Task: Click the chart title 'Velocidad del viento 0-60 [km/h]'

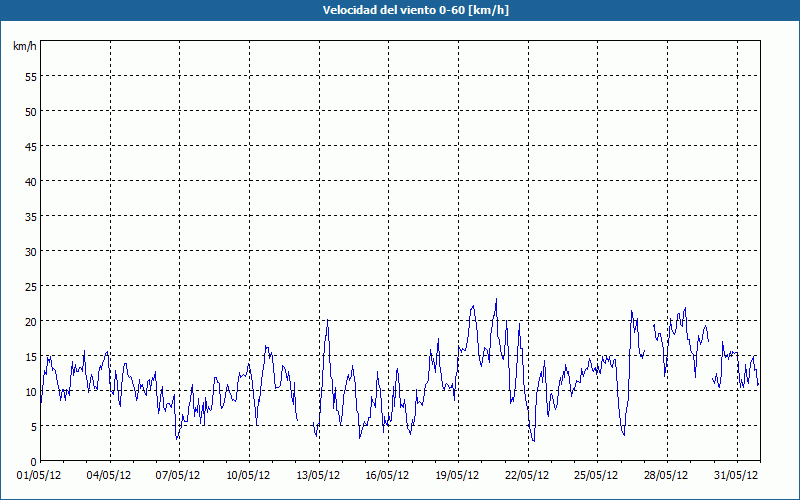Action: (x=415, y=10)
